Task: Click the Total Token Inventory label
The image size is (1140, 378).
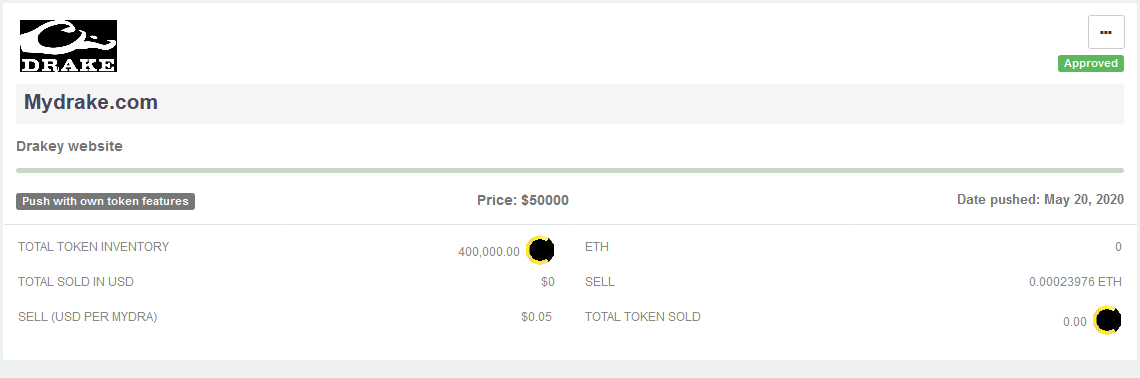Action: click(94, 246)
